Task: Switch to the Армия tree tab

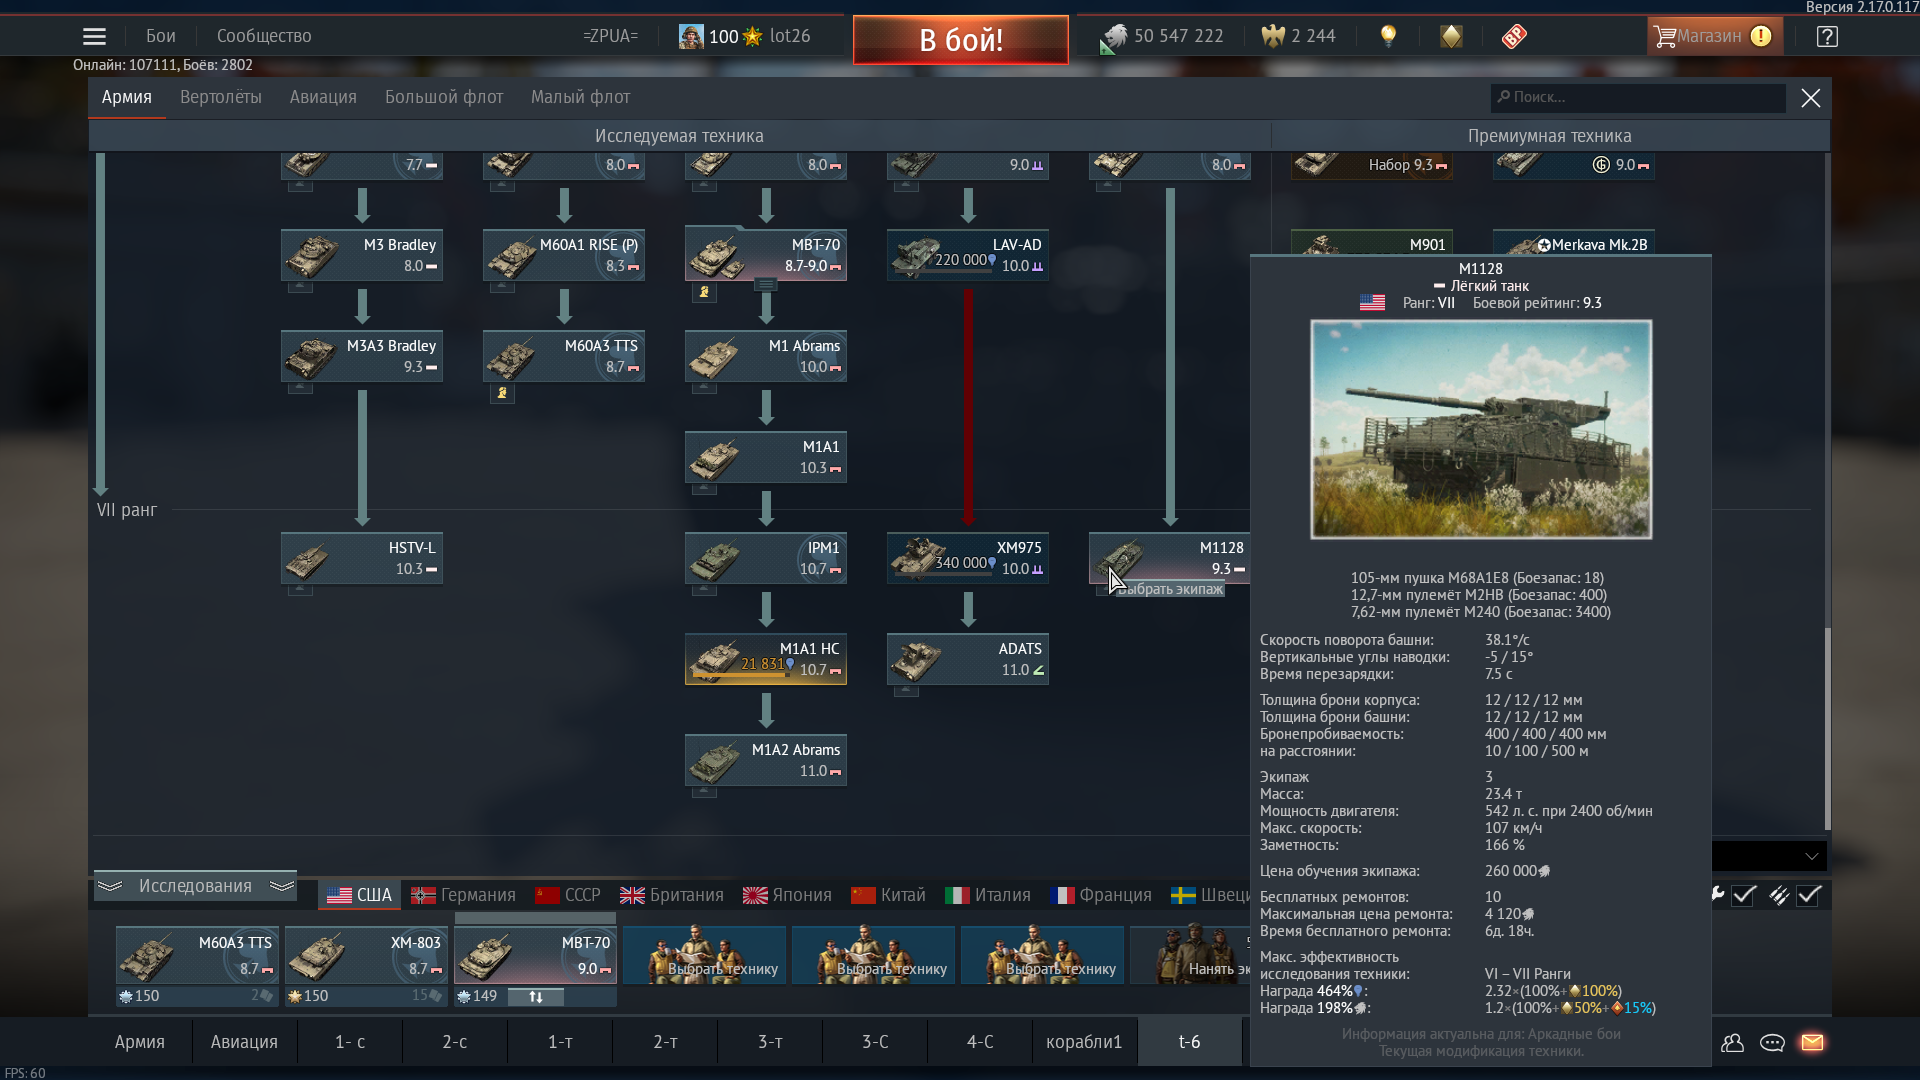Action: 127,97
